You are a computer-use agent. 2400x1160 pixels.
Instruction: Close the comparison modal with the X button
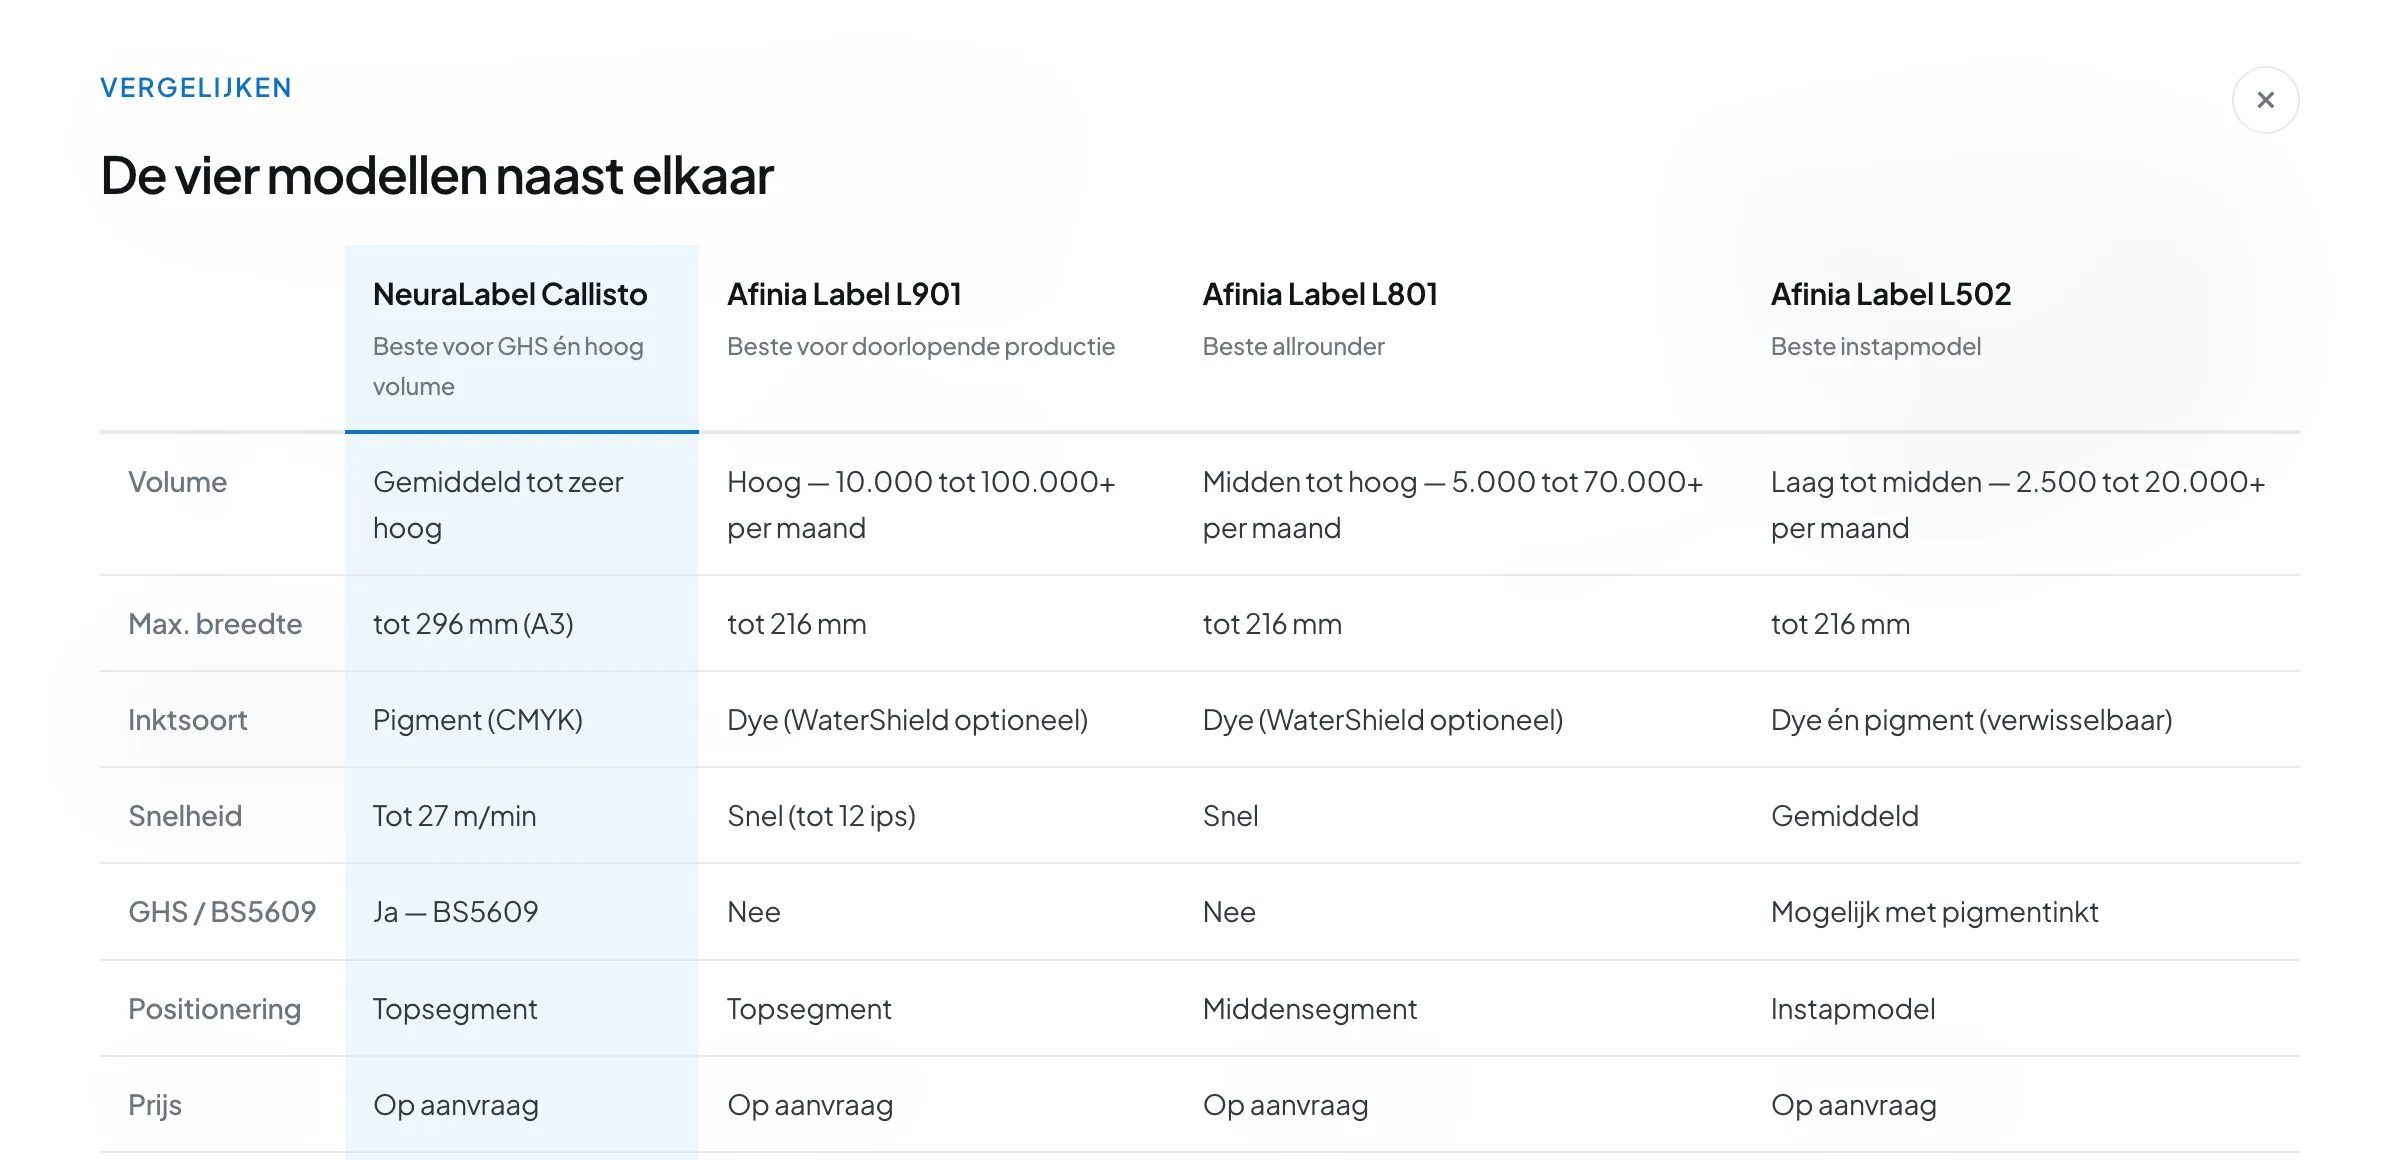coord(2265,100)
